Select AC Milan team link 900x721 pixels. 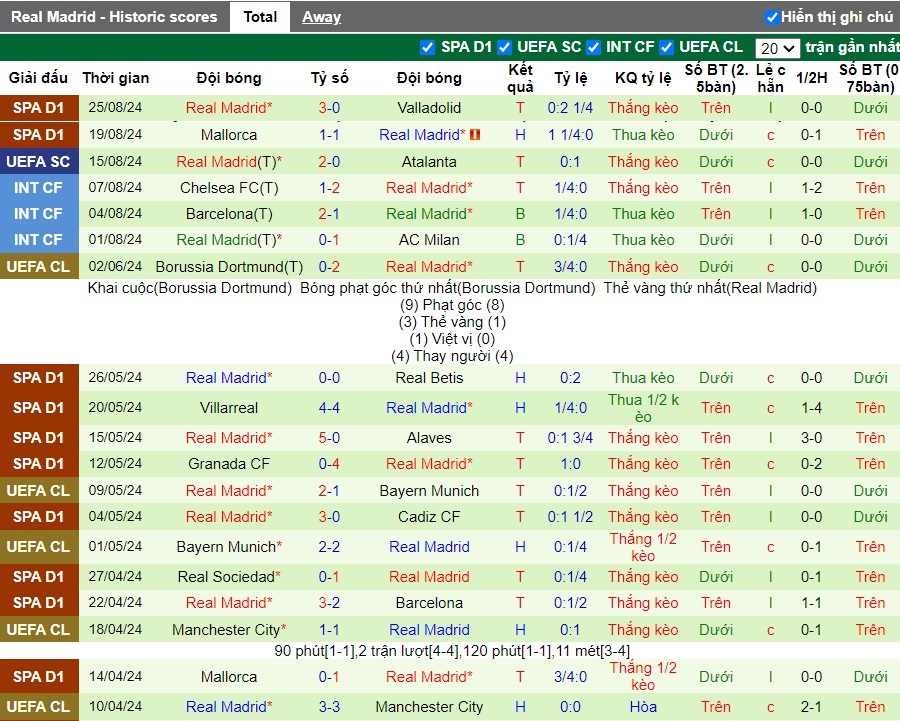coord(429,240)
